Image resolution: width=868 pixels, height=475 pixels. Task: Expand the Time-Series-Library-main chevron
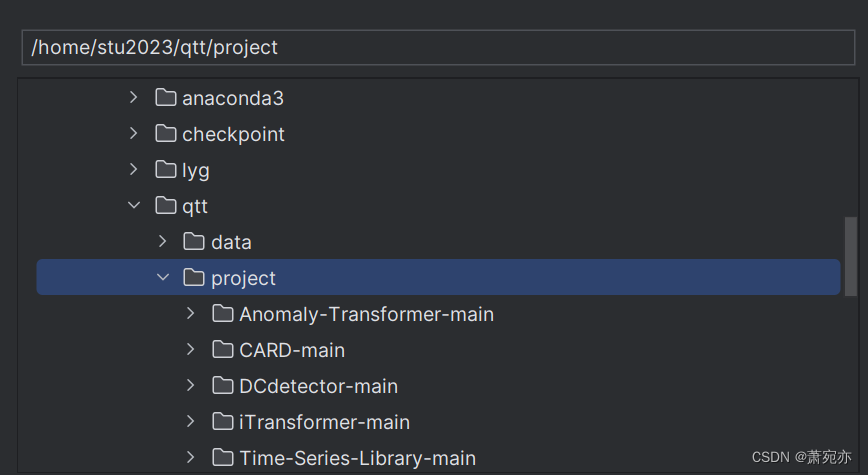(x=191, y=458)
